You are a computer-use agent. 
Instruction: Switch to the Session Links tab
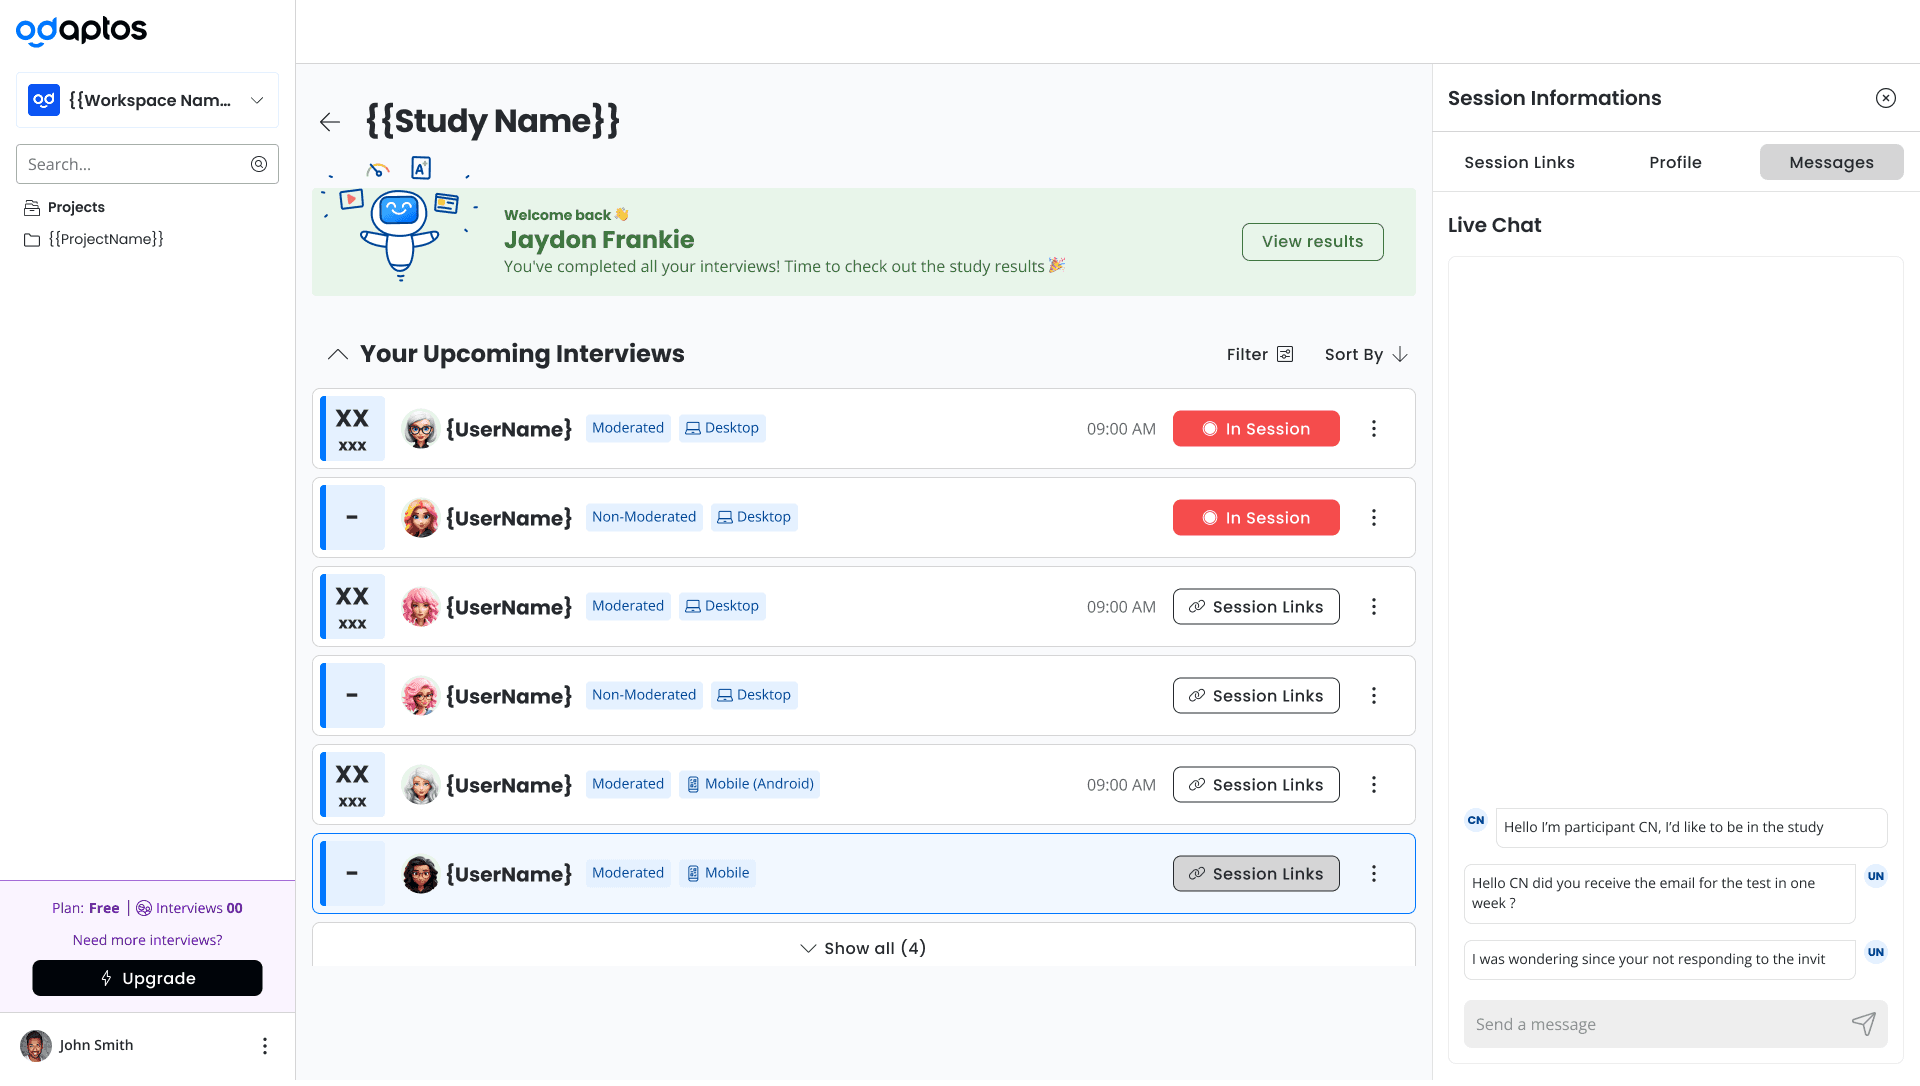[x=1519, y=162]
